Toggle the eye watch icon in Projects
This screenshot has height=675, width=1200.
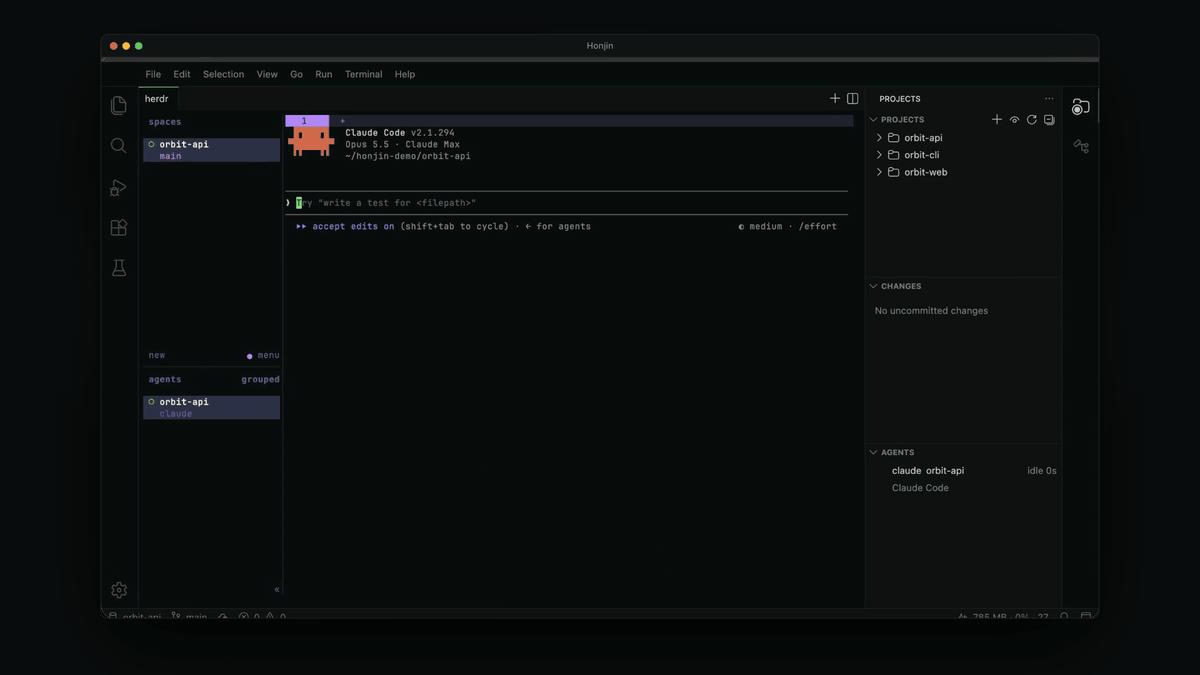(x=1014, y=120)
